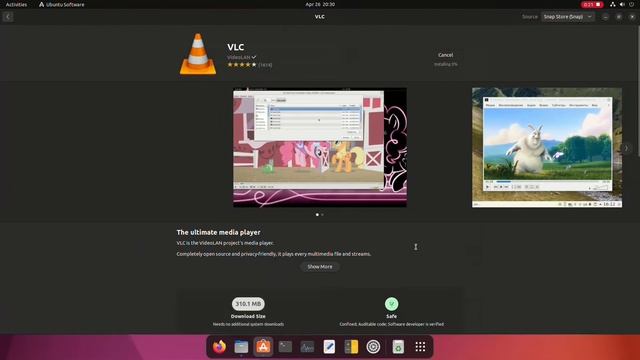This screenshot has width=640, height=360.
Task: Click Ubuntu Software icon in the dock
Action: point(263,347)
